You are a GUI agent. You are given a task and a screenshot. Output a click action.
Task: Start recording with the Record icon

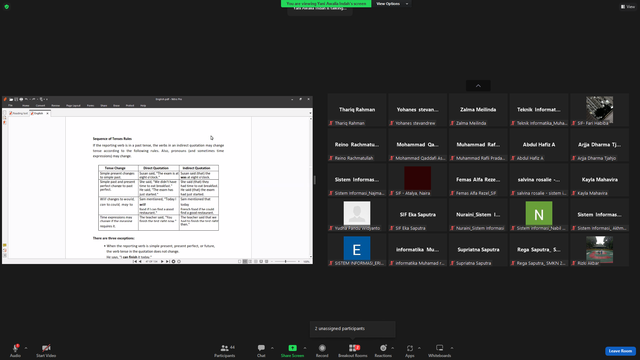pos(322,348)
